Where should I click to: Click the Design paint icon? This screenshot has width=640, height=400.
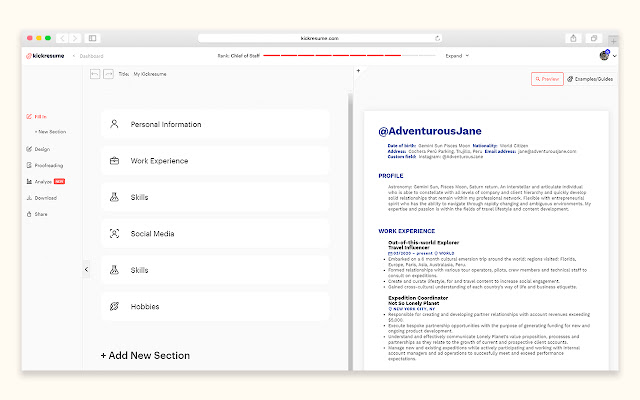pos(29,149)
